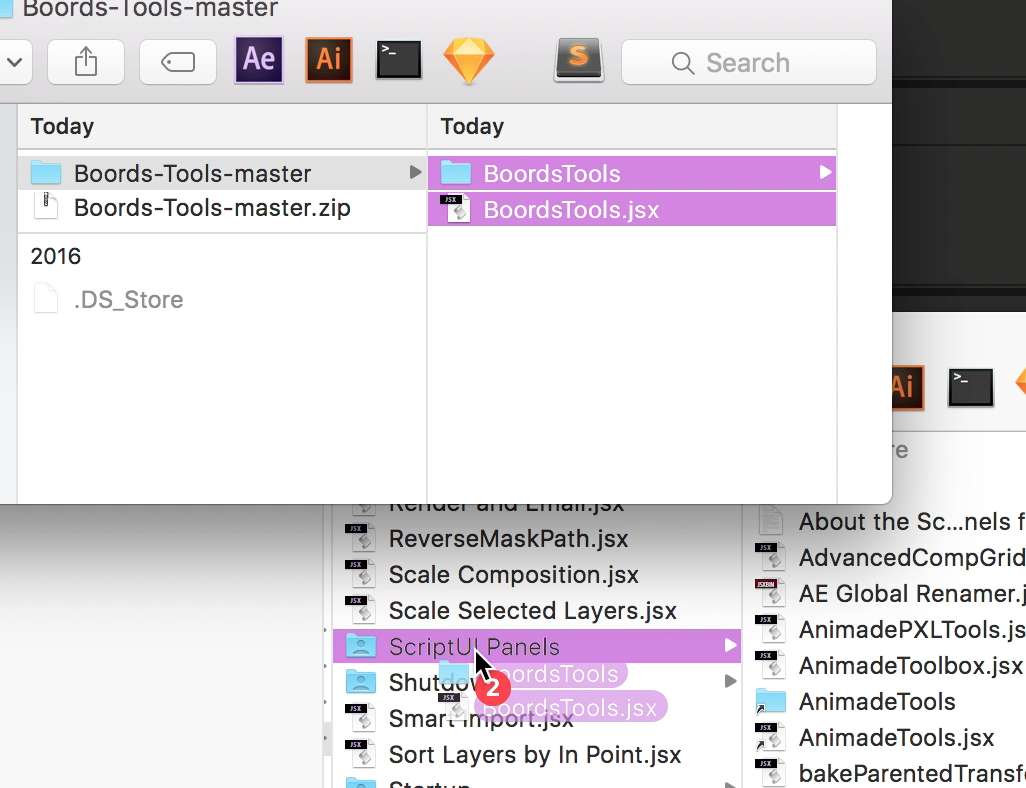1026x788 pixels.
Task: Click the Share button in toolbar
Action: tap(86, 62)
